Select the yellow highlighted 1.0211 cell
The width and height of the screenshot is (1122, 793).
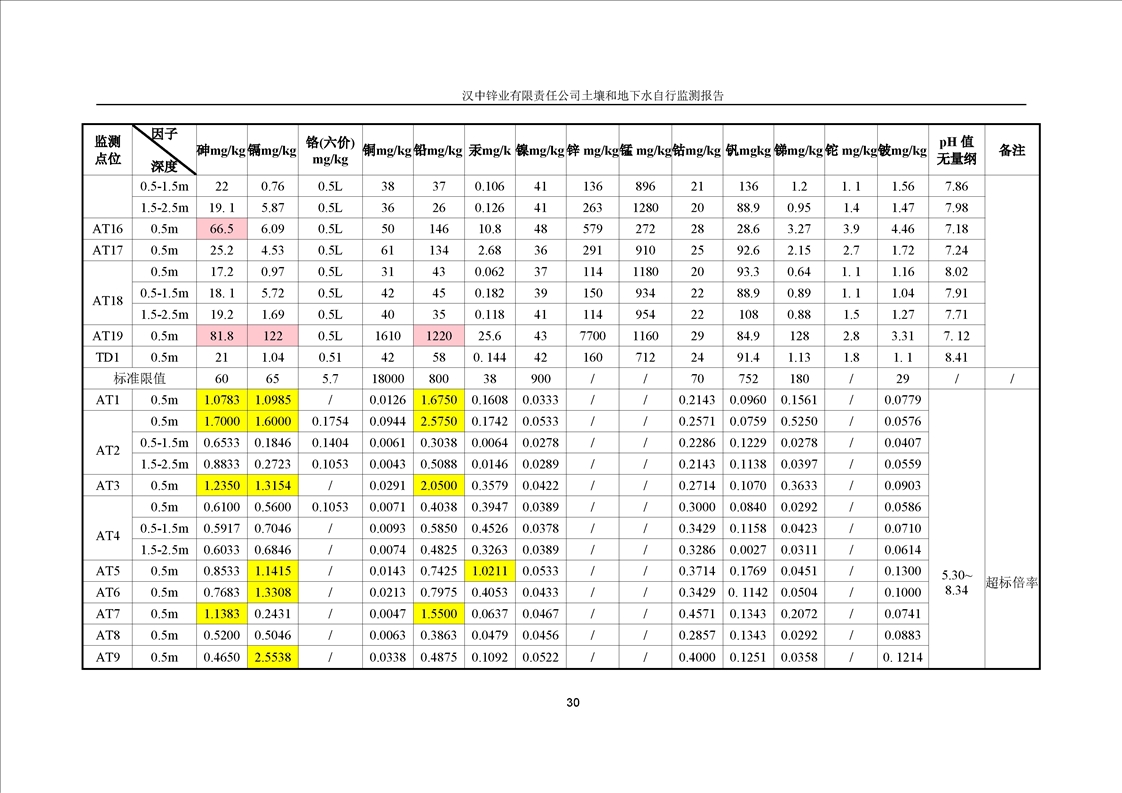[x=488, y=572]
